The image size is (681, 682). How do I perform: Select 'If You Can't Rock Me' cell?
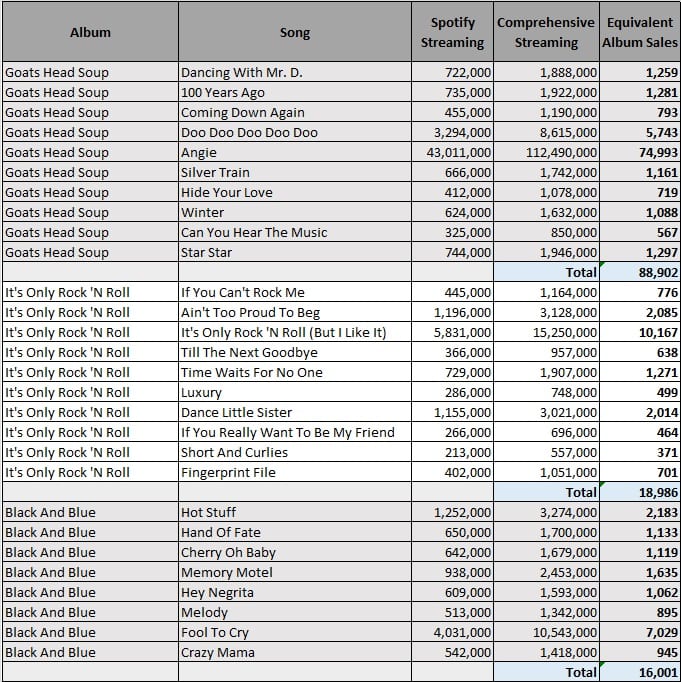point(295,292)
